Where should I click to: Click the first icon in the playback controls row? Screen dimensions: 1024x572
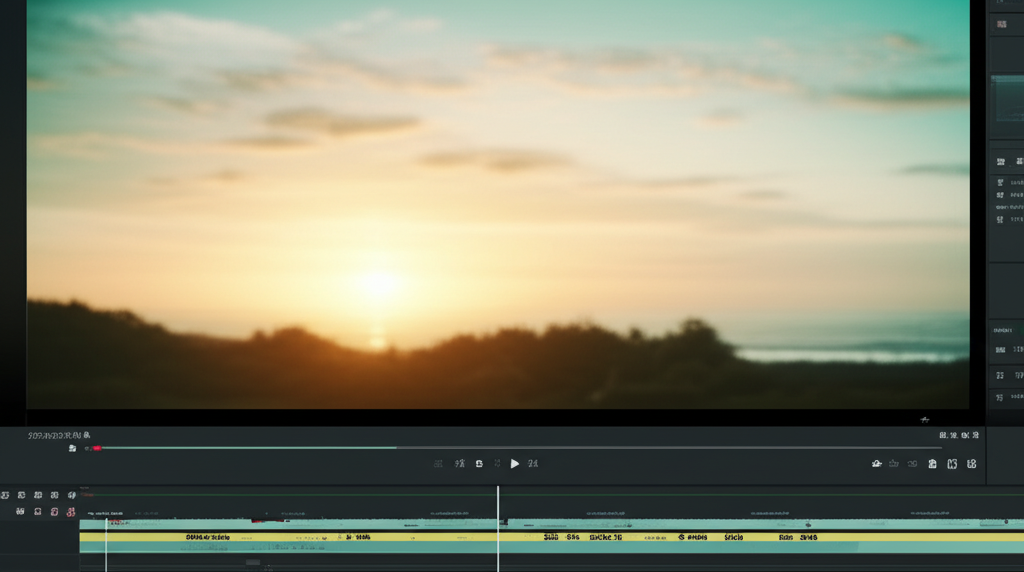coord(438,464)
